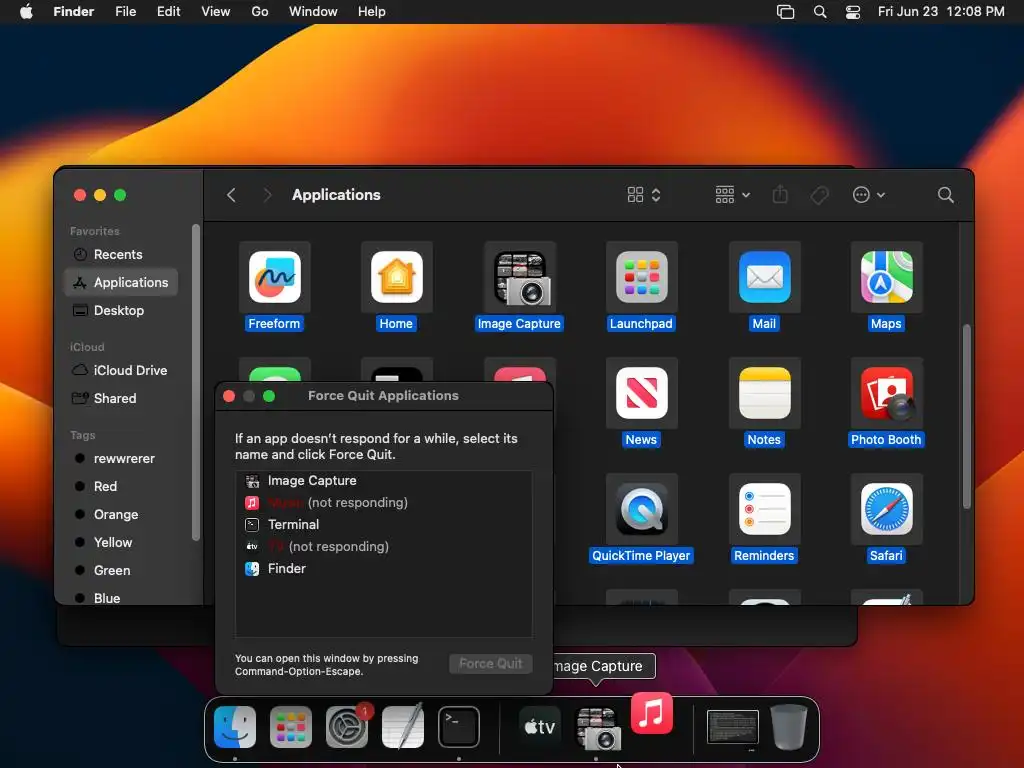Open the Edit menu

[168, 12]
